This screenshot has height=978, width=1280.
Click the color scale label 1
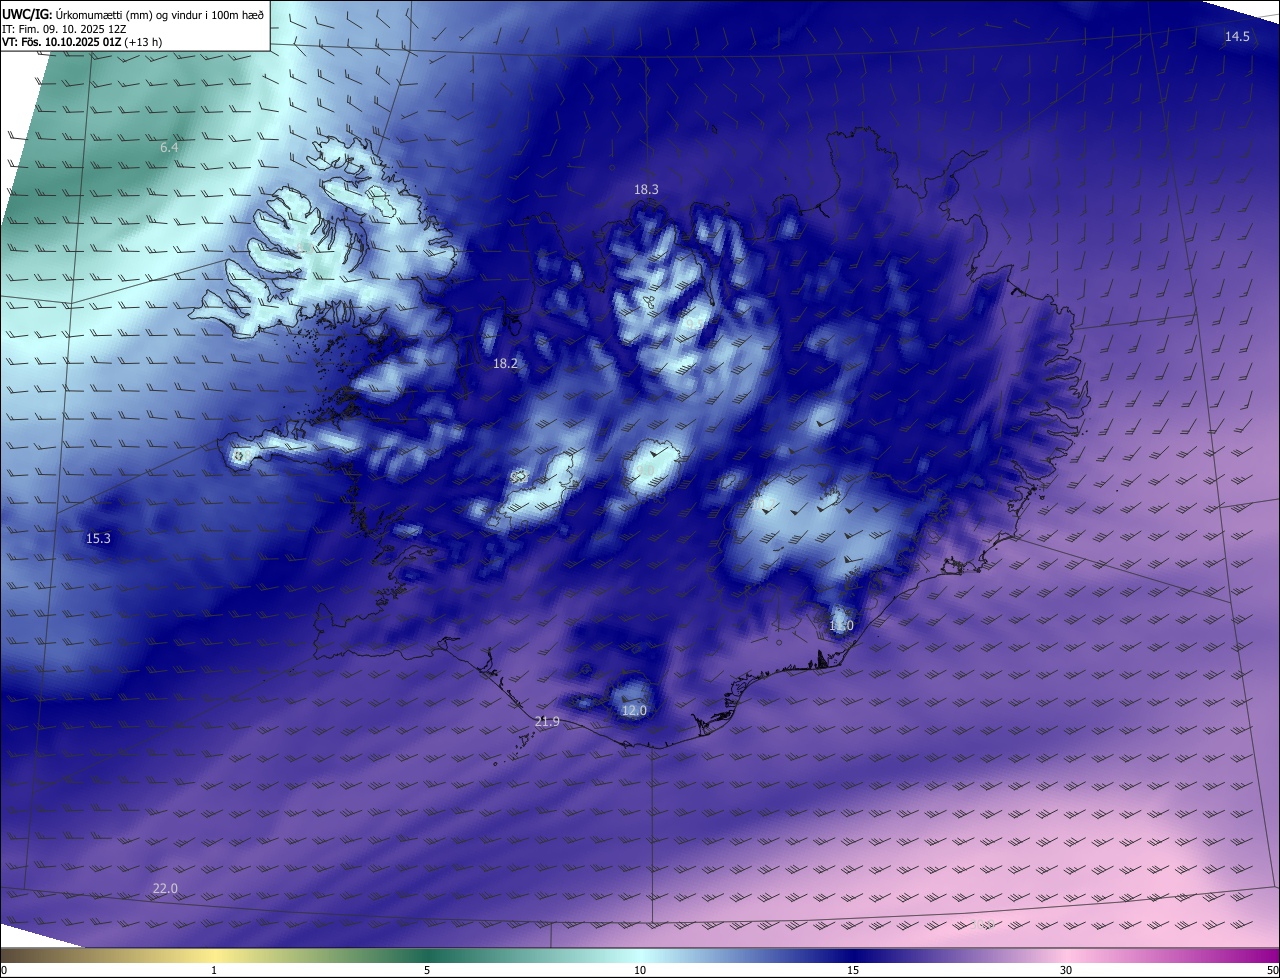(x=214, y=970)
